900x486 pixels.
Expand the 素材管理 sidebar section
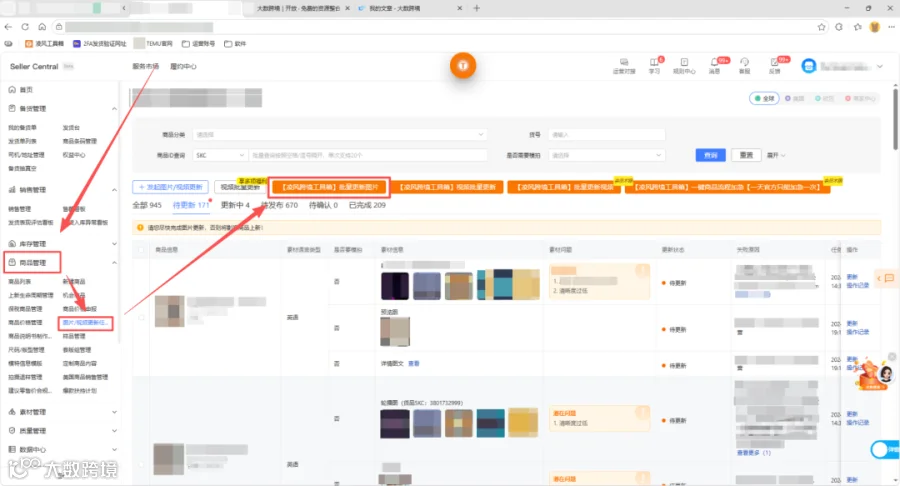point(61,412)
